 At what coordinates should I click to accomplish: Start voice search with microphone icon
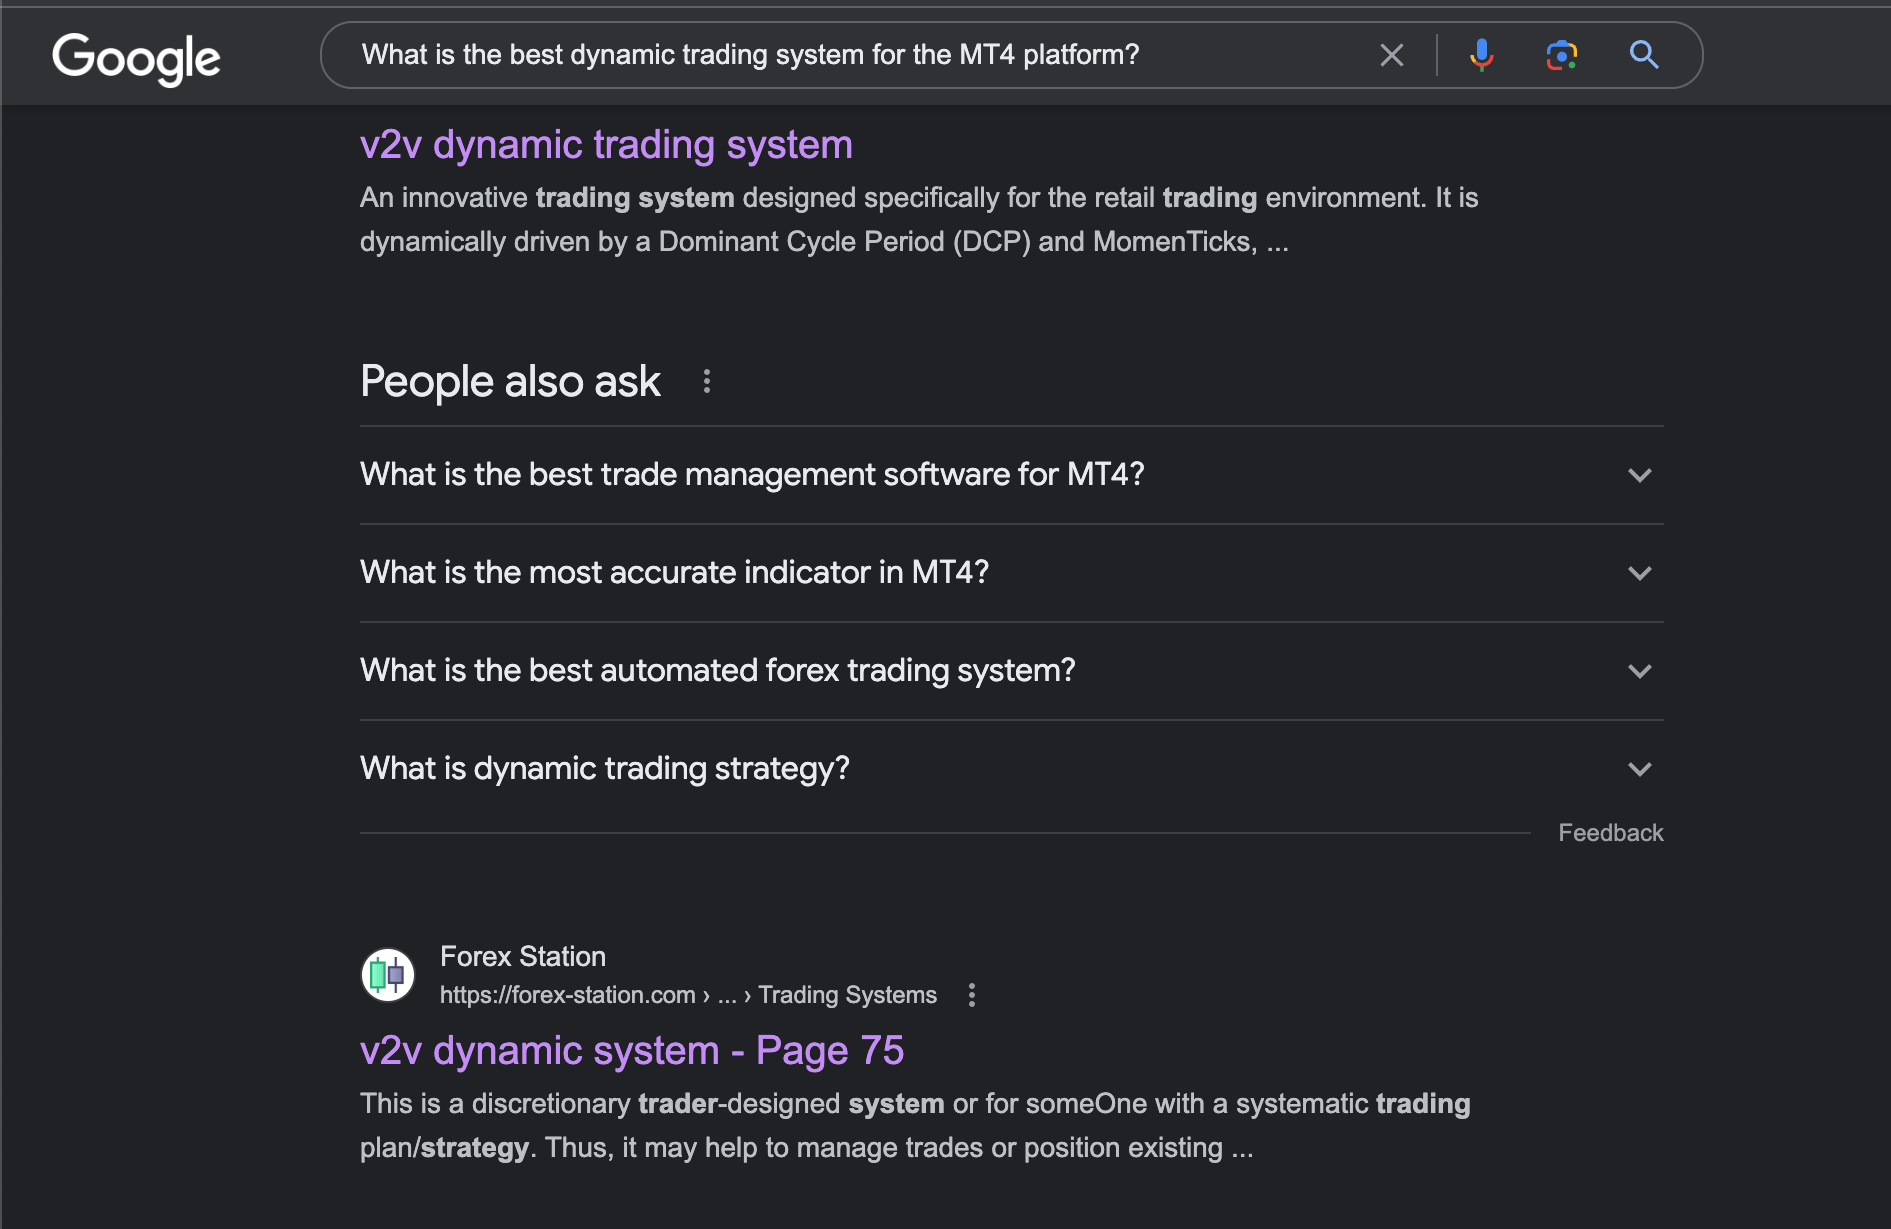1481,55
